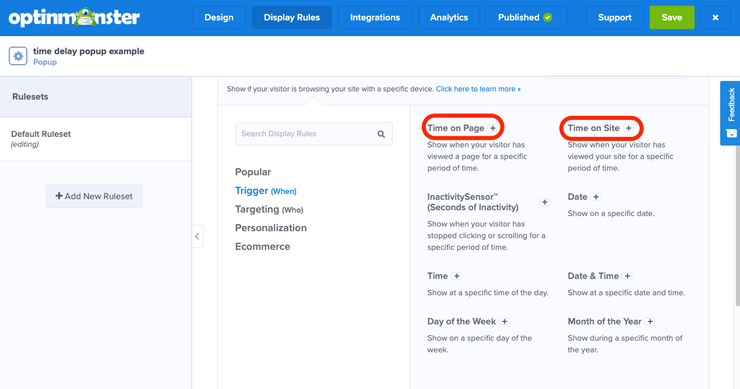Viewport: 740px width, 389px height.
Task: Add the Date rule plus icon
Action: coord(596,197)
